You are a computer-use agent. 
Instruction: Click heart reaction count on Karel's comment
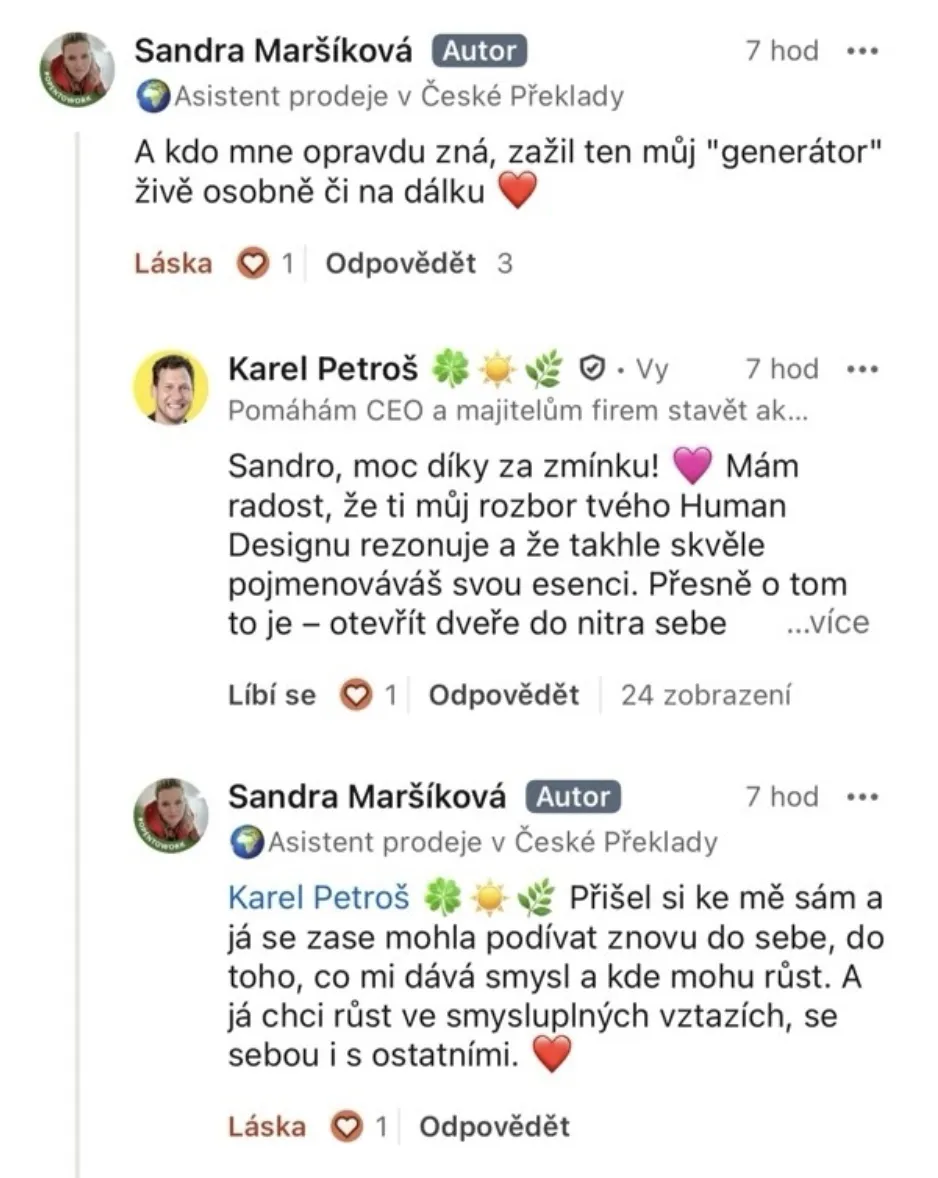391,695
